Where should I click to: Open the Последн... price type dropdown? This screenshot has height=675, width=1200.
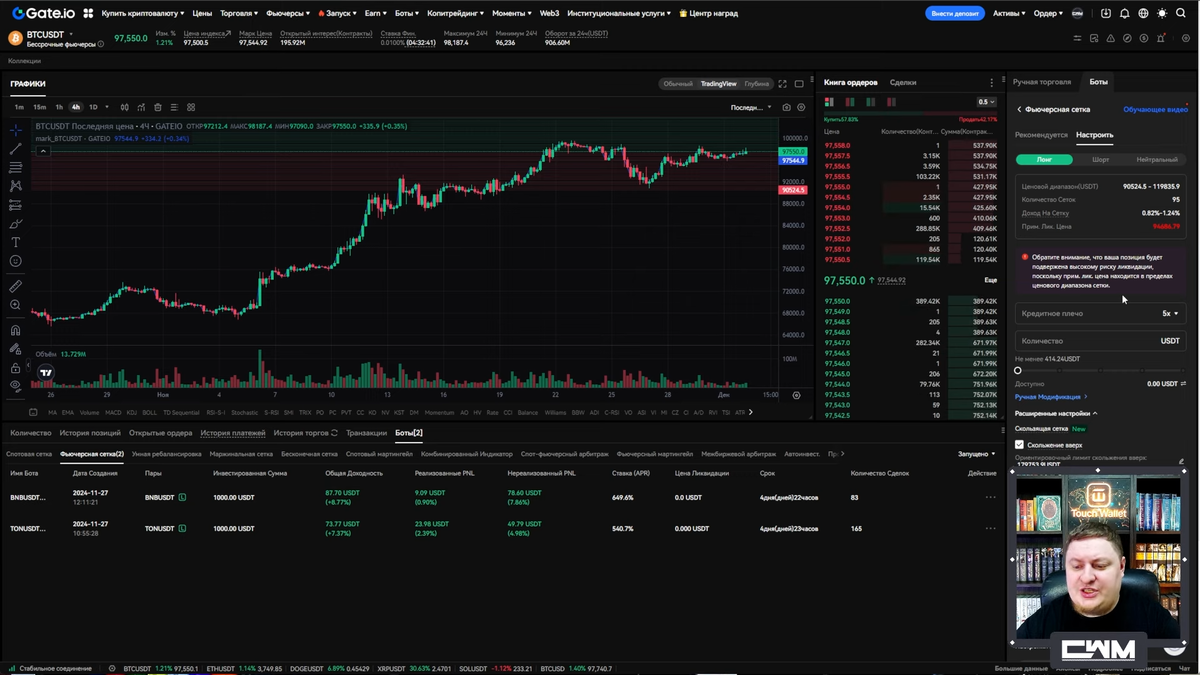(751, 107)
